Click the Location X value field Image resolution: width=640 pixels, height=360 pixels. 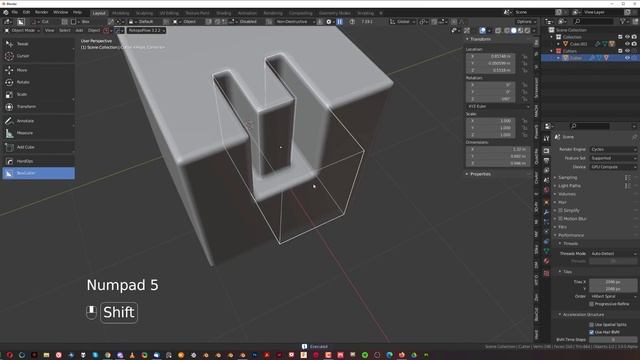[x=491, y=56]
